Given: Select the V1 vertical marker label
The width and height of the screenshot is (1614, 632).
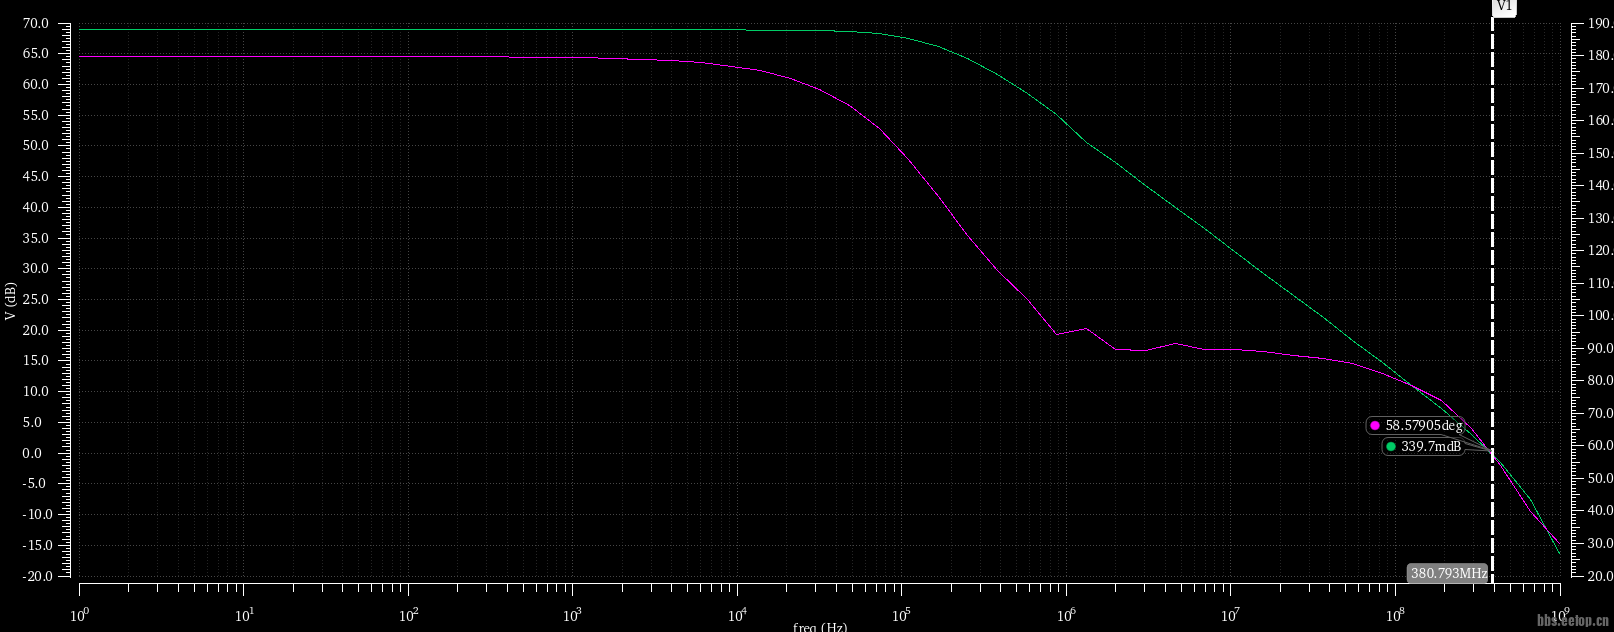Looking at the screenshot, I should click(1504, 8).
